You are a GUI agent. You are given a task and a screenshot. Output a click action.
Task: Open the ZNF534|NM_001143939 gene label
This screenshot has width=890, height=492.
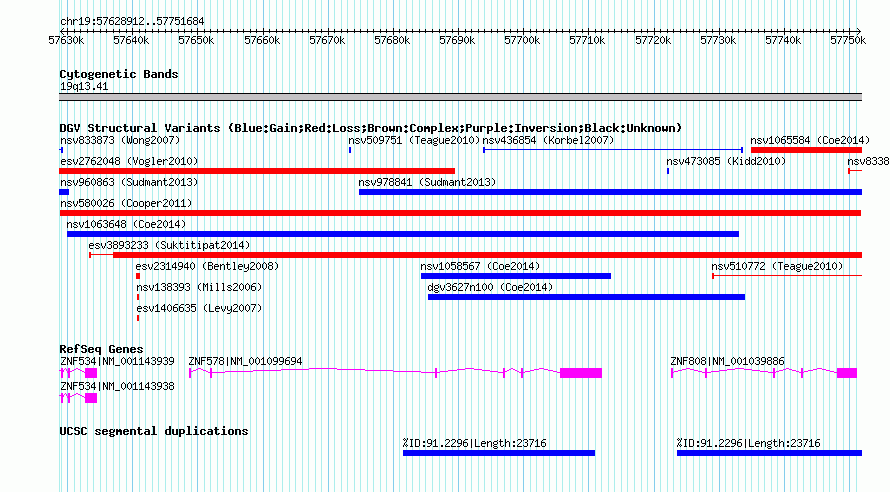pos(117,361)
